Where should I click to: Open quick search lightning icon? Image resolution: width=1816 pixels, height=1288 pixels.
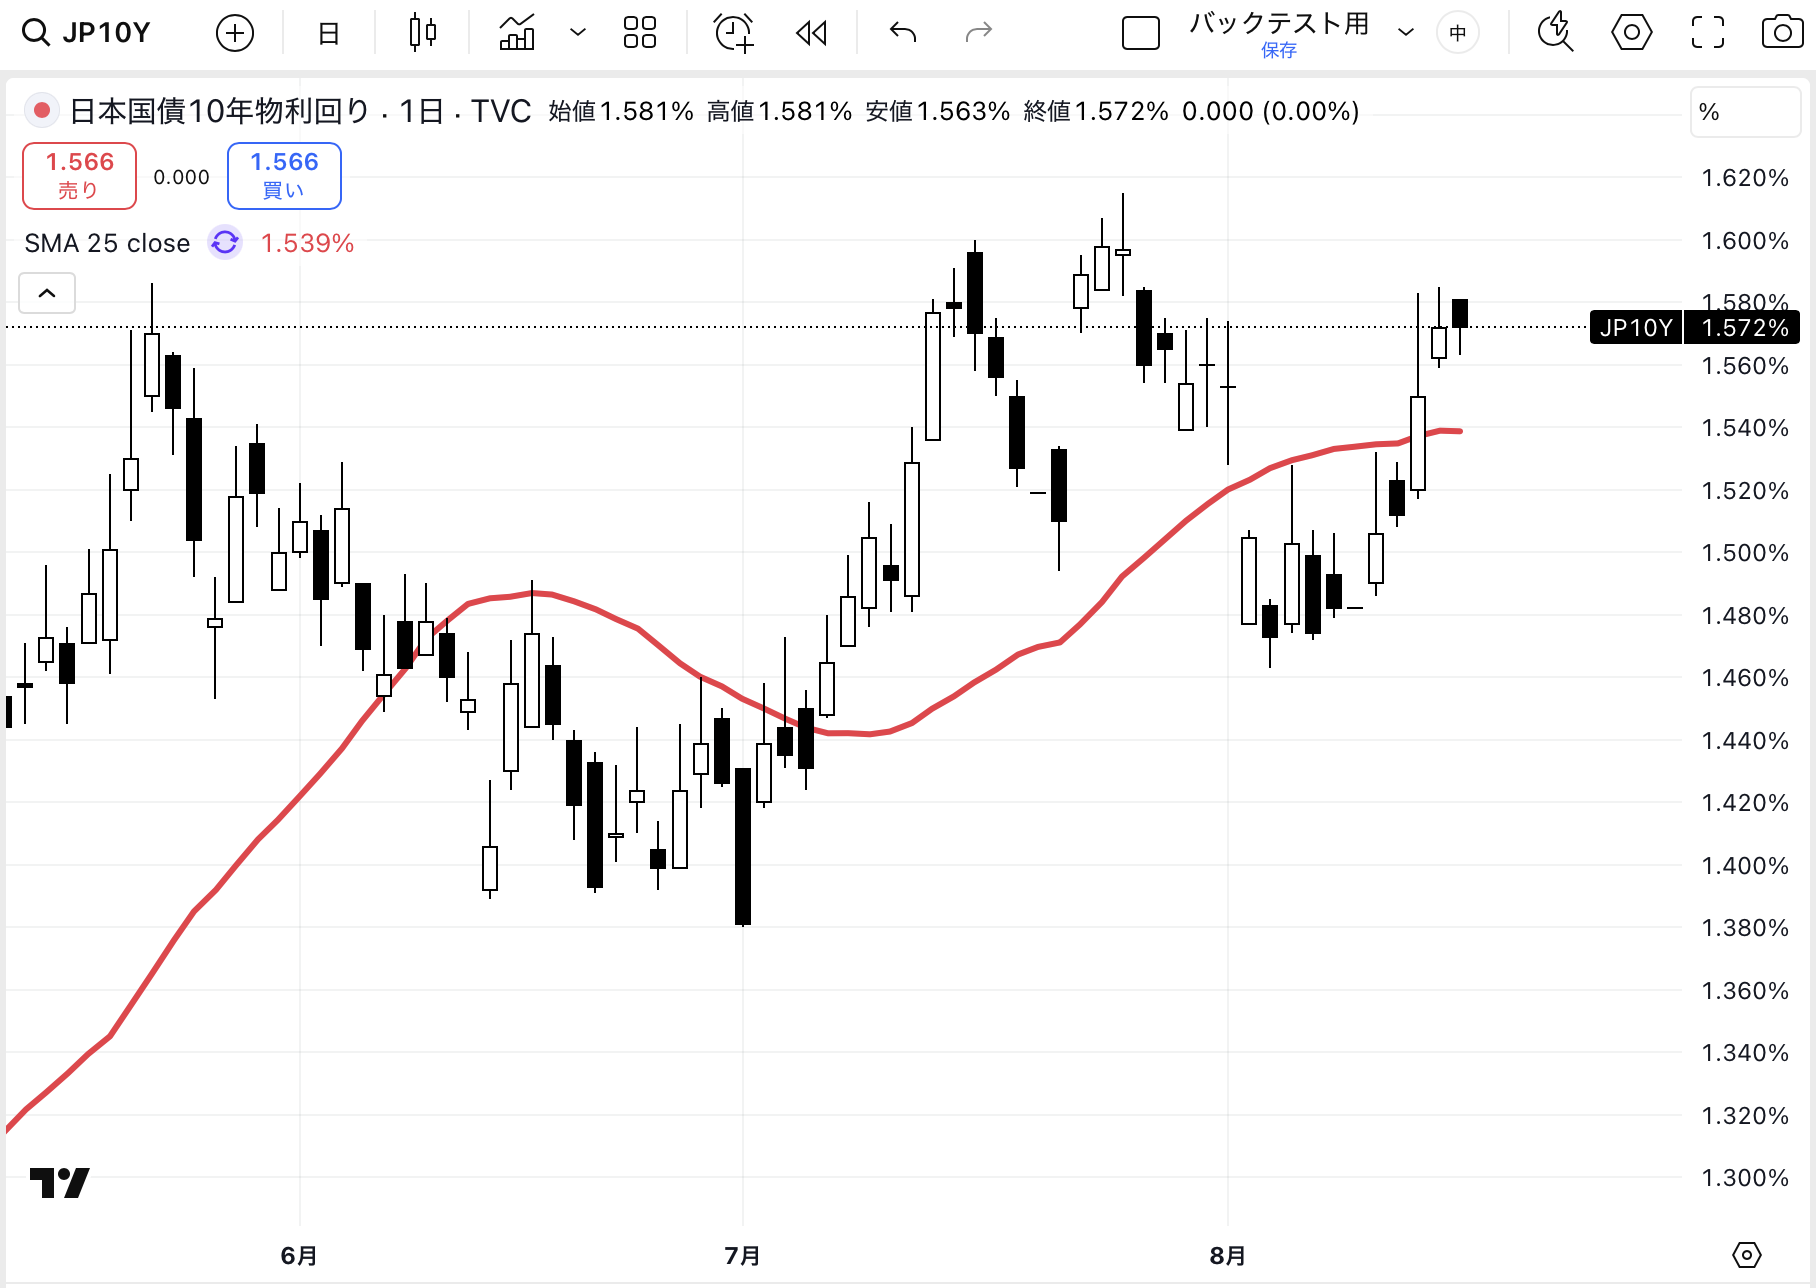coord(1555,33)
